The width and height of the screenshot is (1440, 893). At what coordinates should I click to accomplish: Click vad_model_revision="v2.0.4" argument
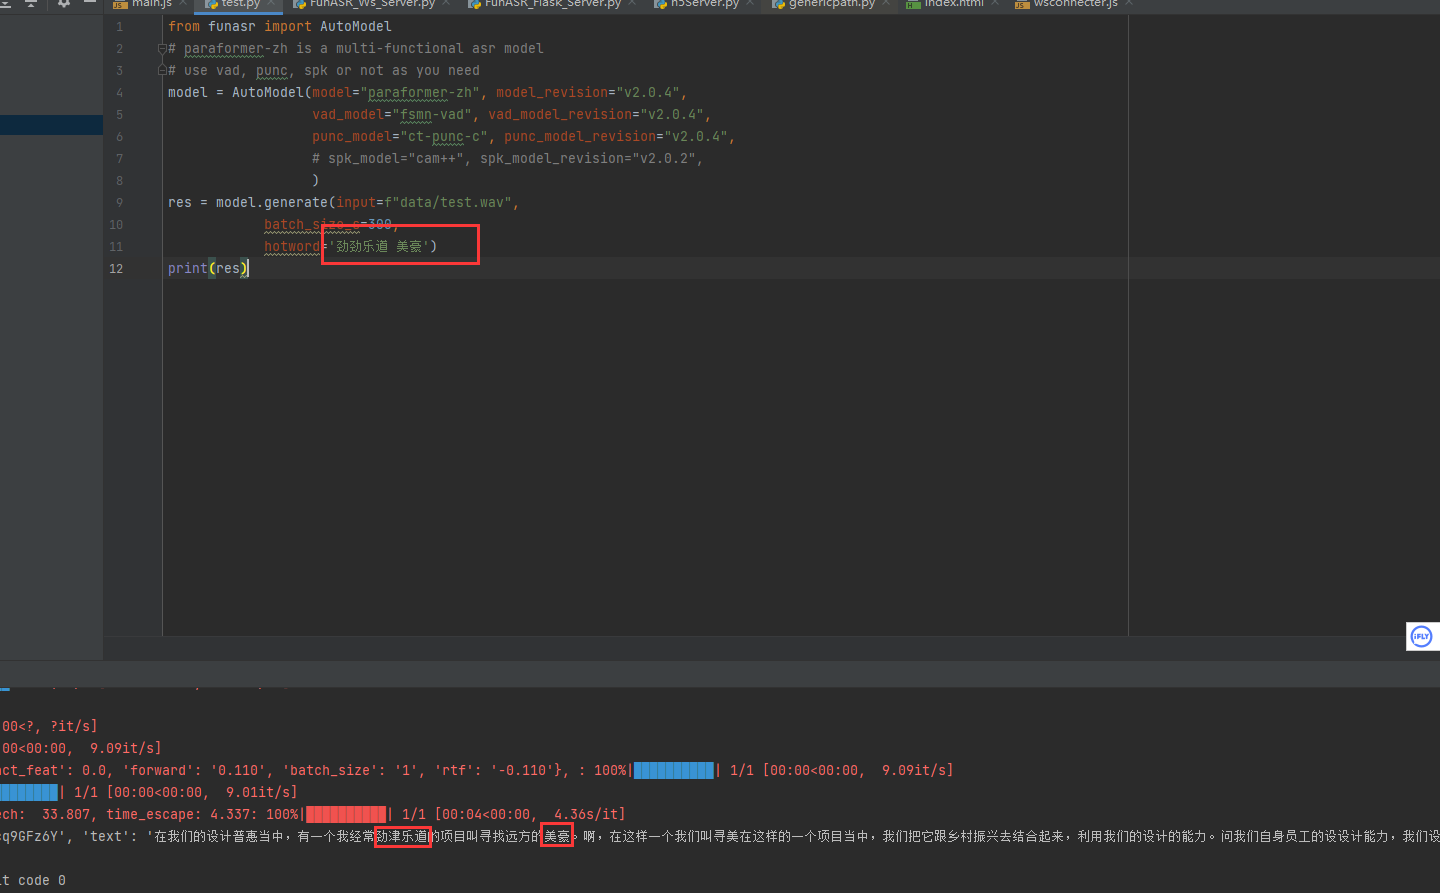pos(596,115)
